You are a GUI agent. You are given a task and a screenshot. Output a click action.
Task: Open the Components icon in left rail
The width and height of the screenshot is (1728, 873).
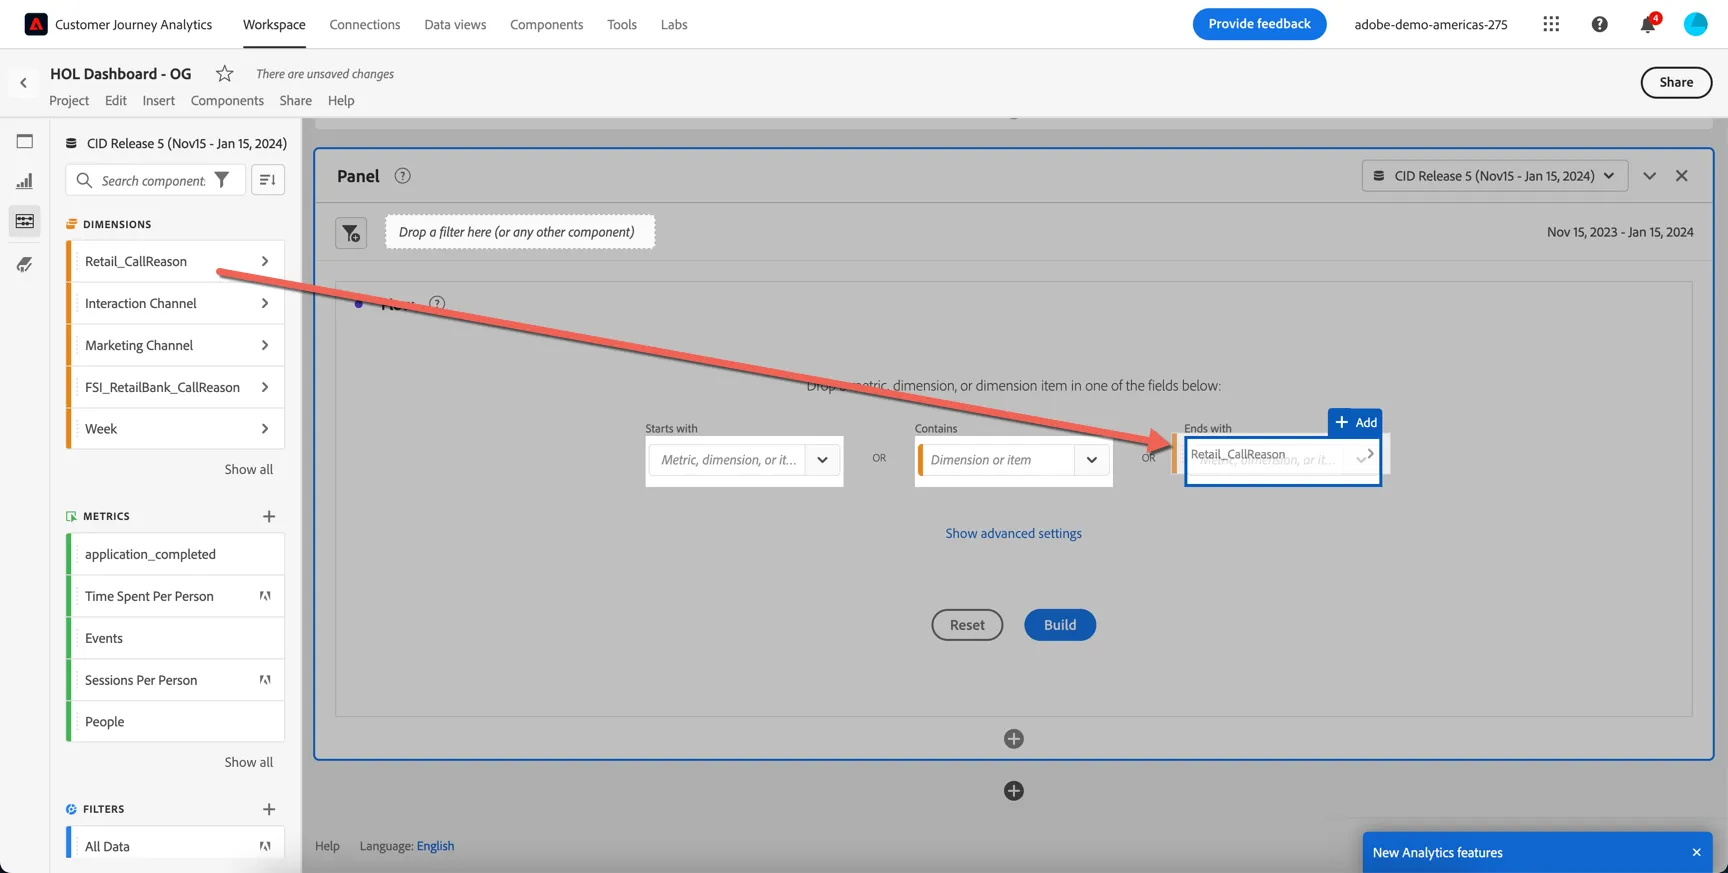pos(25,221)
